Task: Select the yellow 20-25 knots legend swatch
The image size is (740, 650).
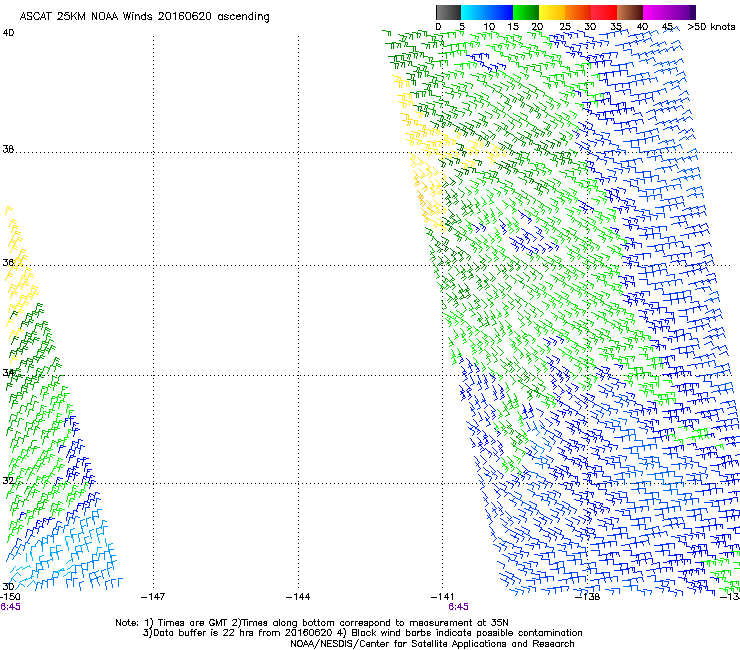Action: click(x=552, y=12)
